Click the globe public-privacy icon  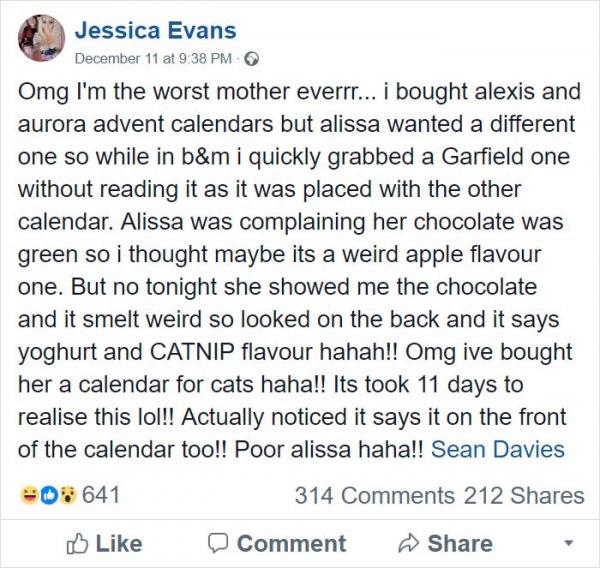coord(251,58)
